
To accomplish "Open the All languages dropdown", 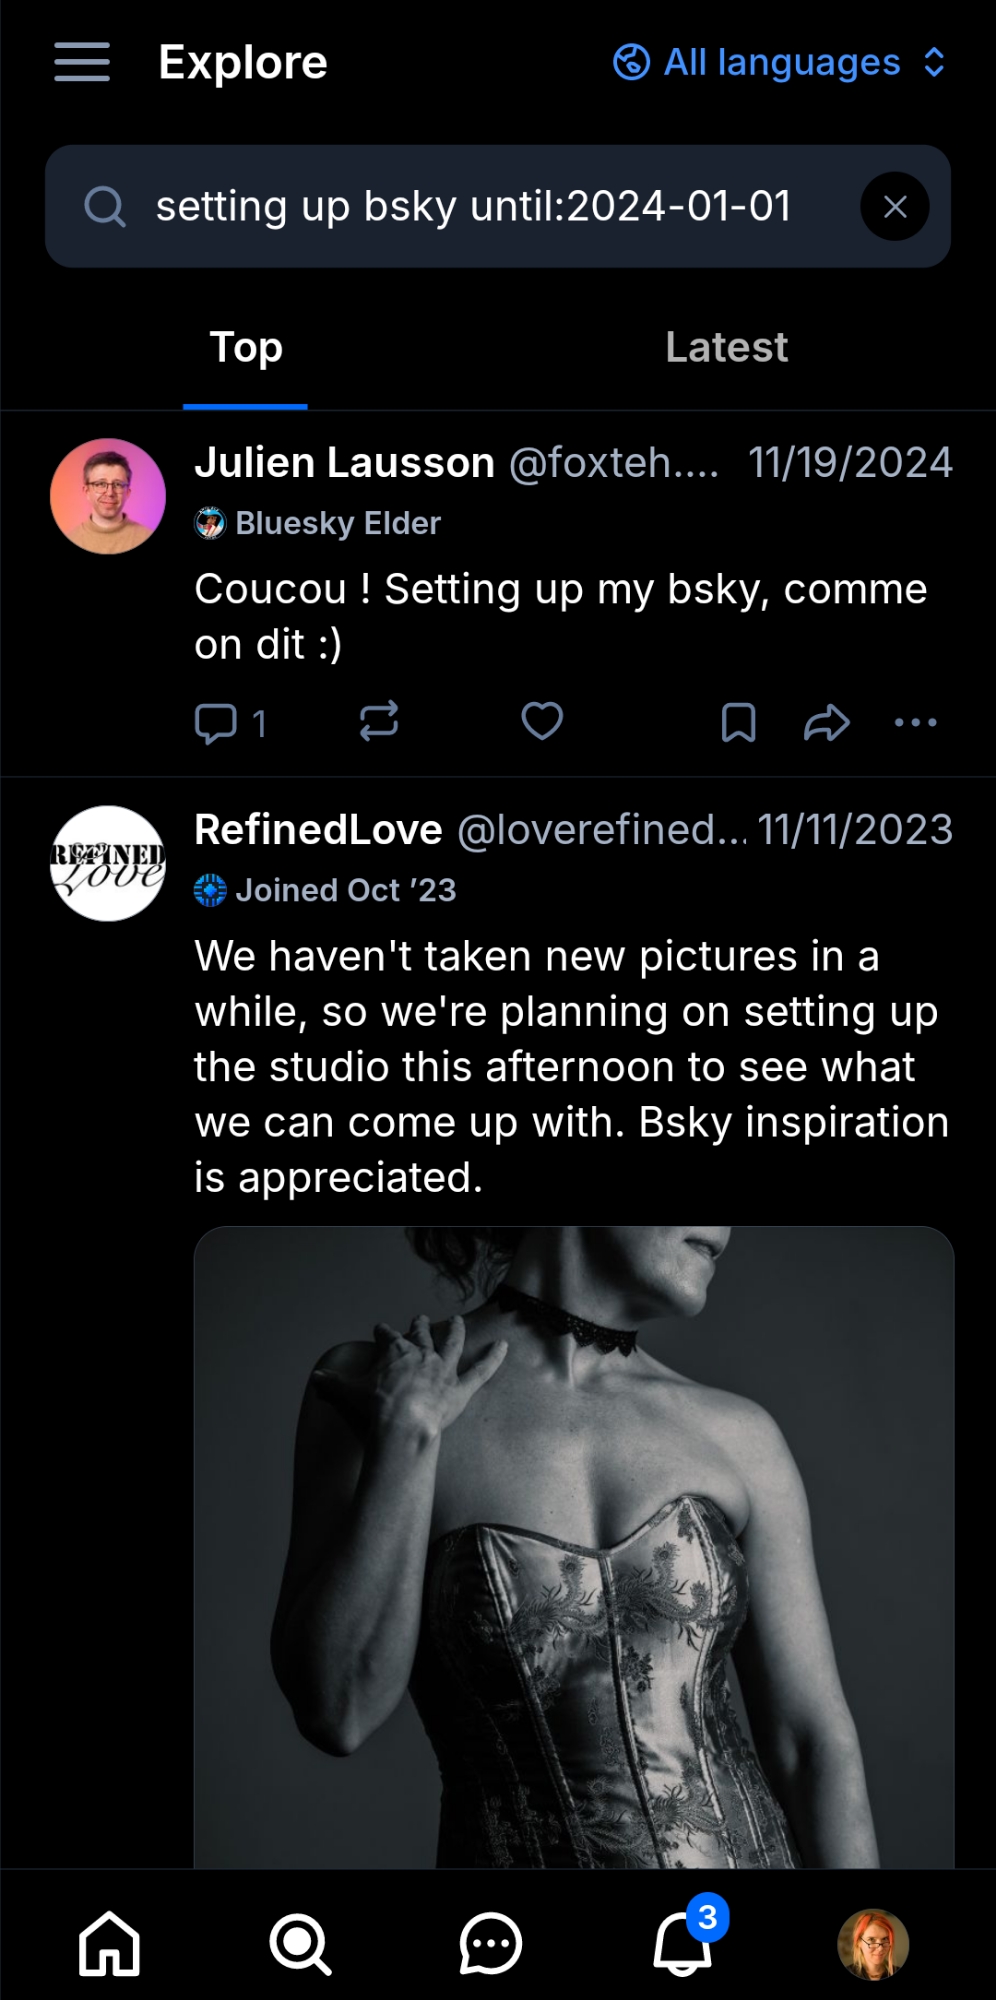I will click(780, 63).
